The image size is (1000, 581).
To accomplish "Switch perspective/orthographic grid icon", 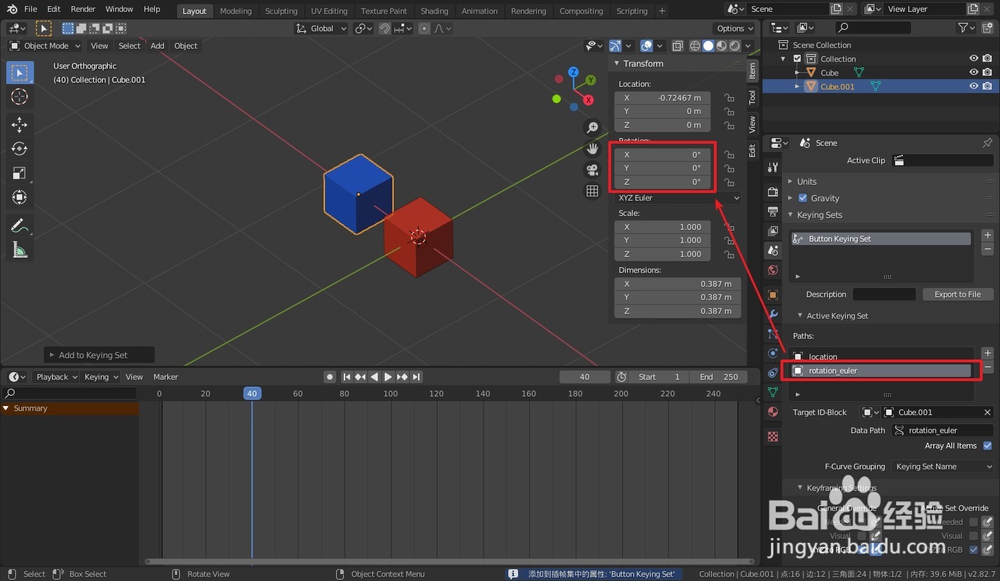I will (592, 191).
